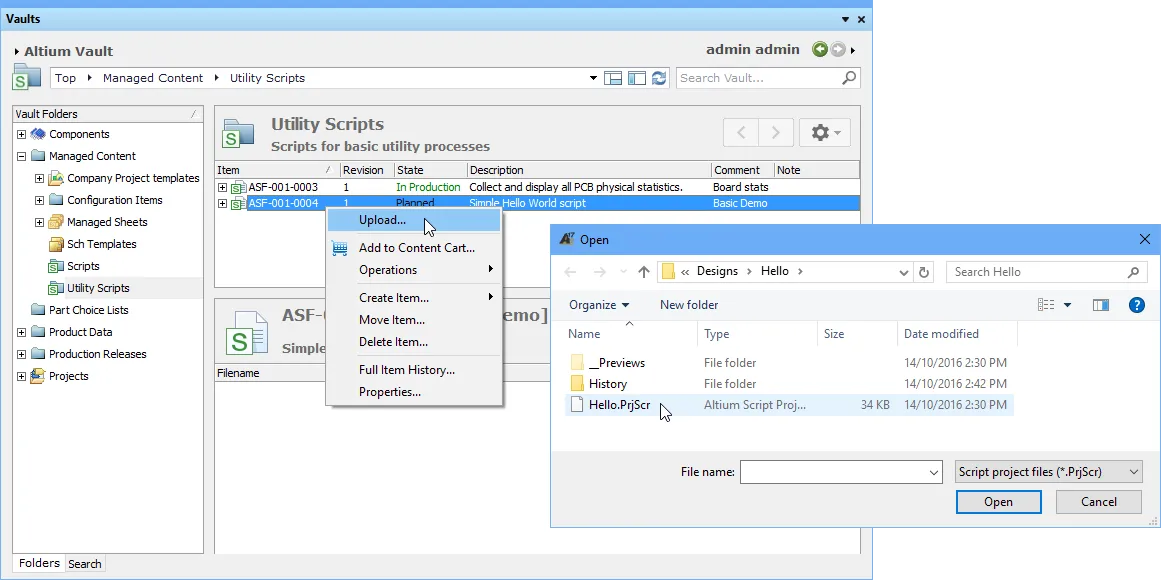This screenshot has height=580, width=1161.
Task: Click the vault S icon beside the breadcrumb
Action: (26, 77)
